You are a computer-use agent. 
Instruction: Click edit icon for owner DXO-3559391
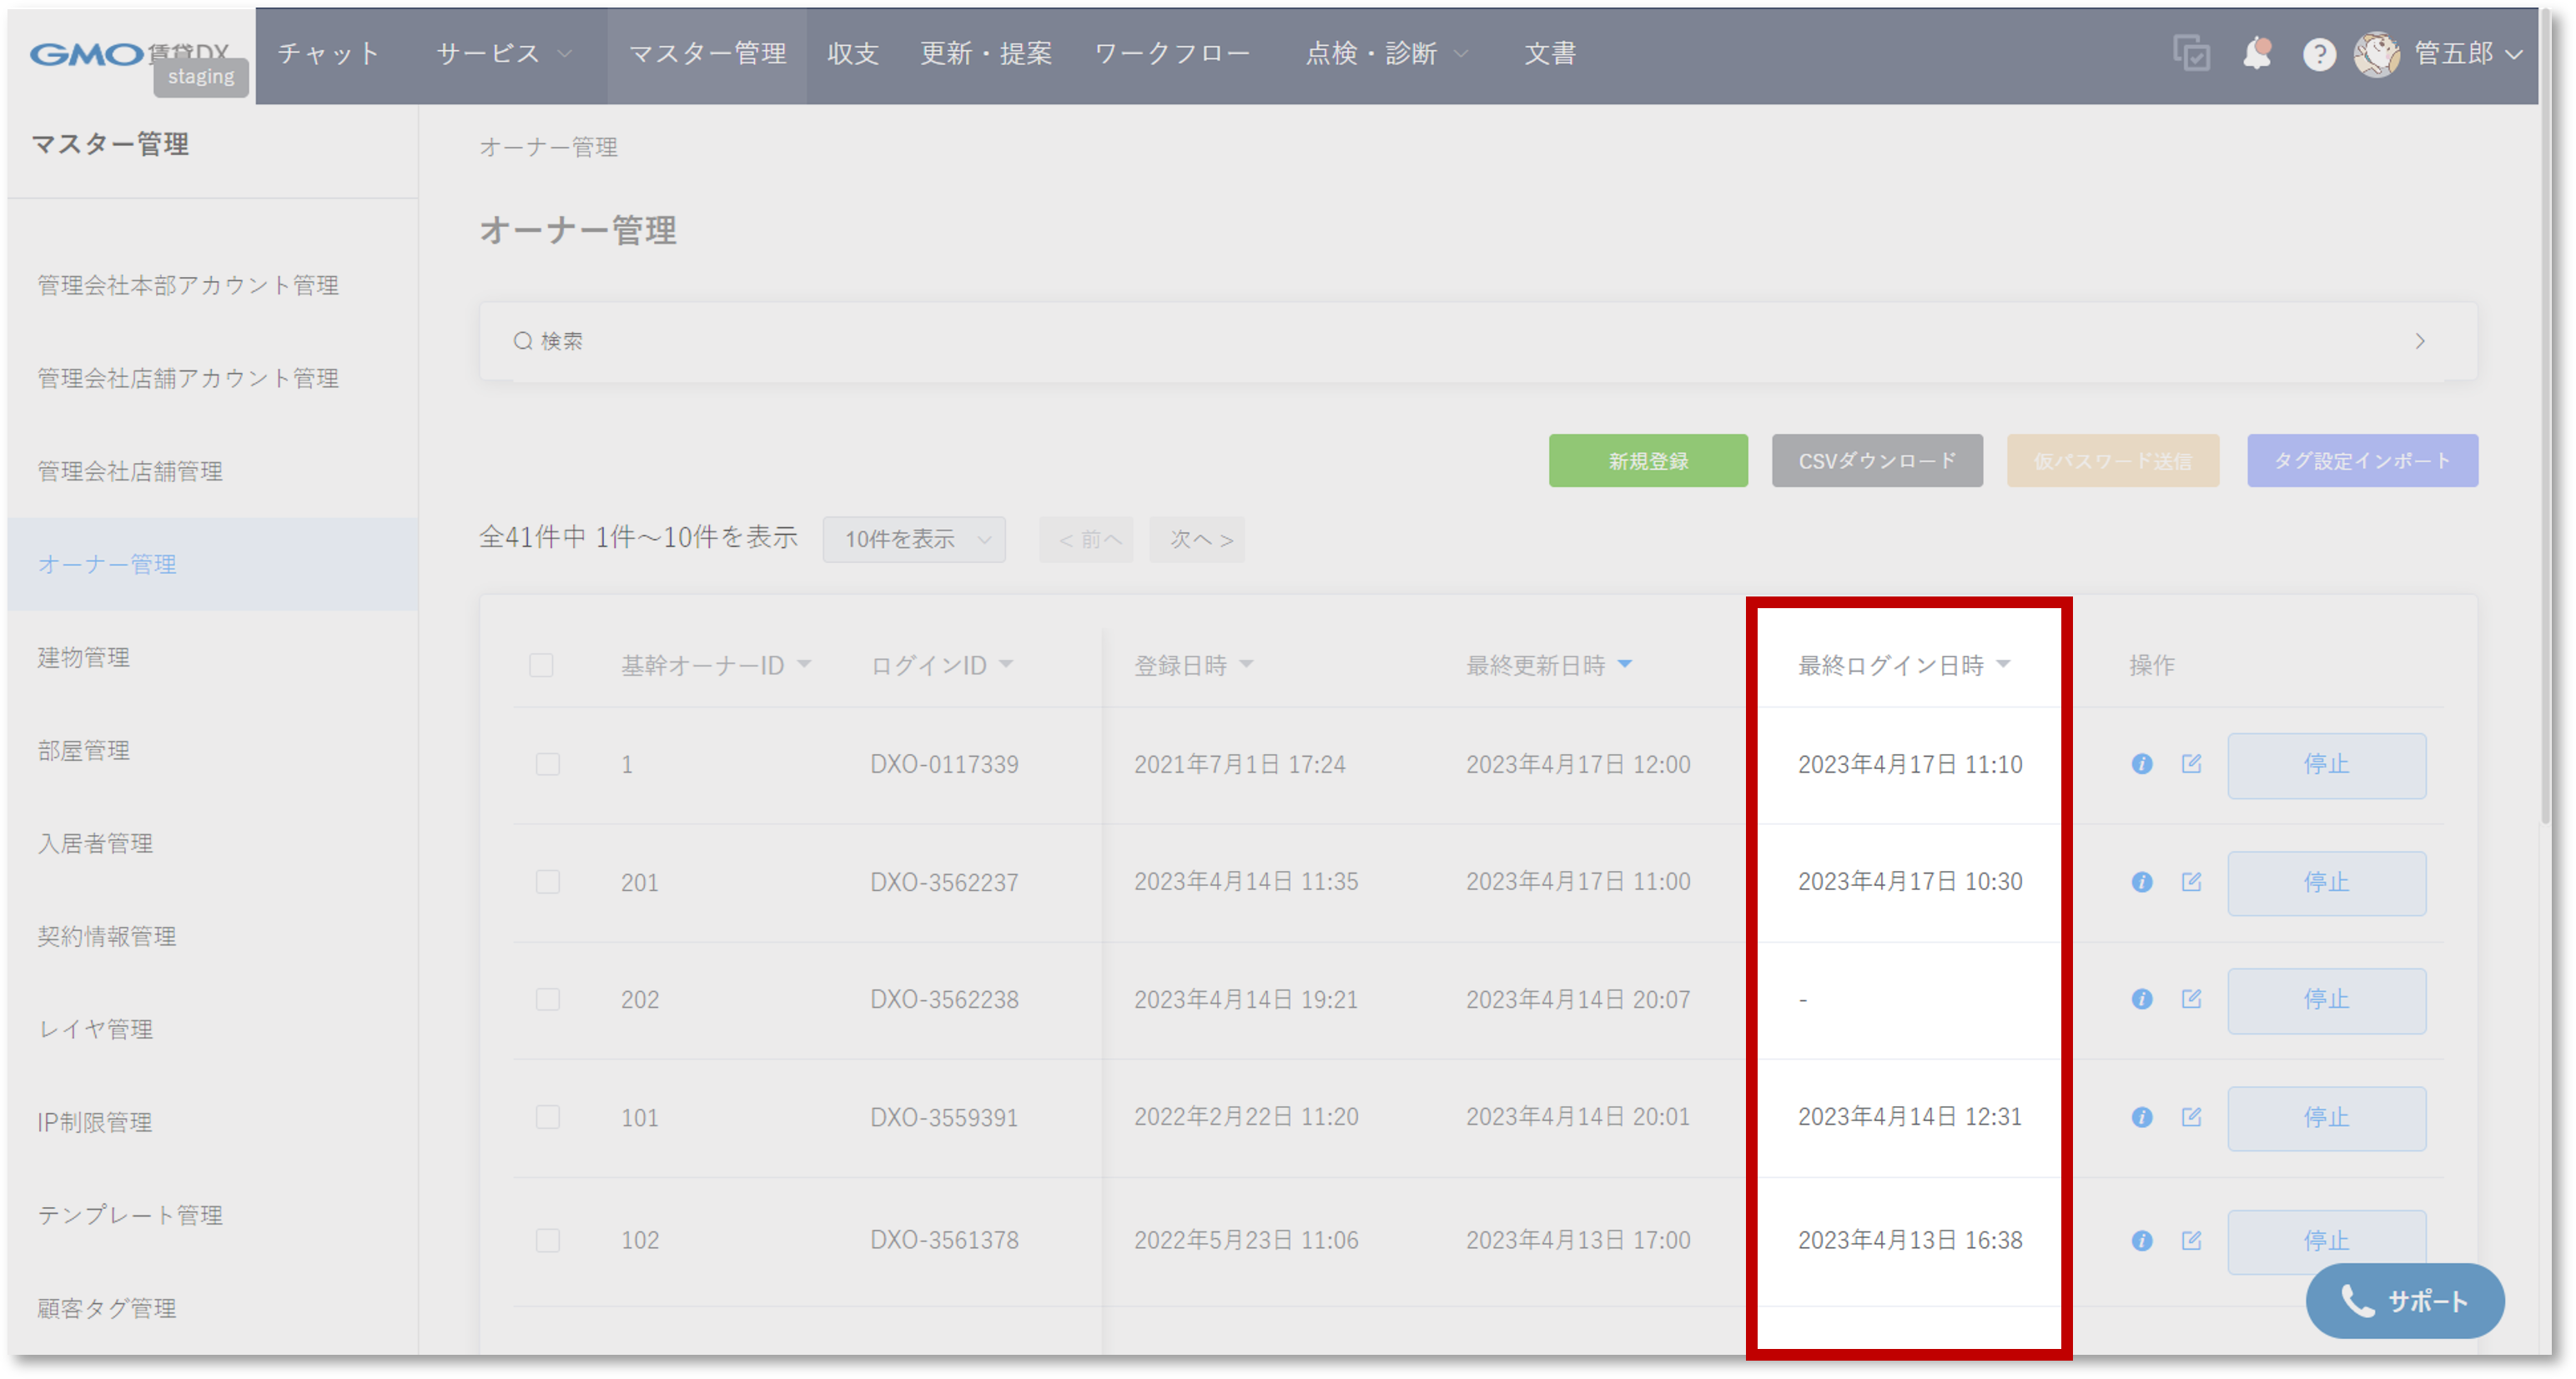(x=2191, y=1116)
